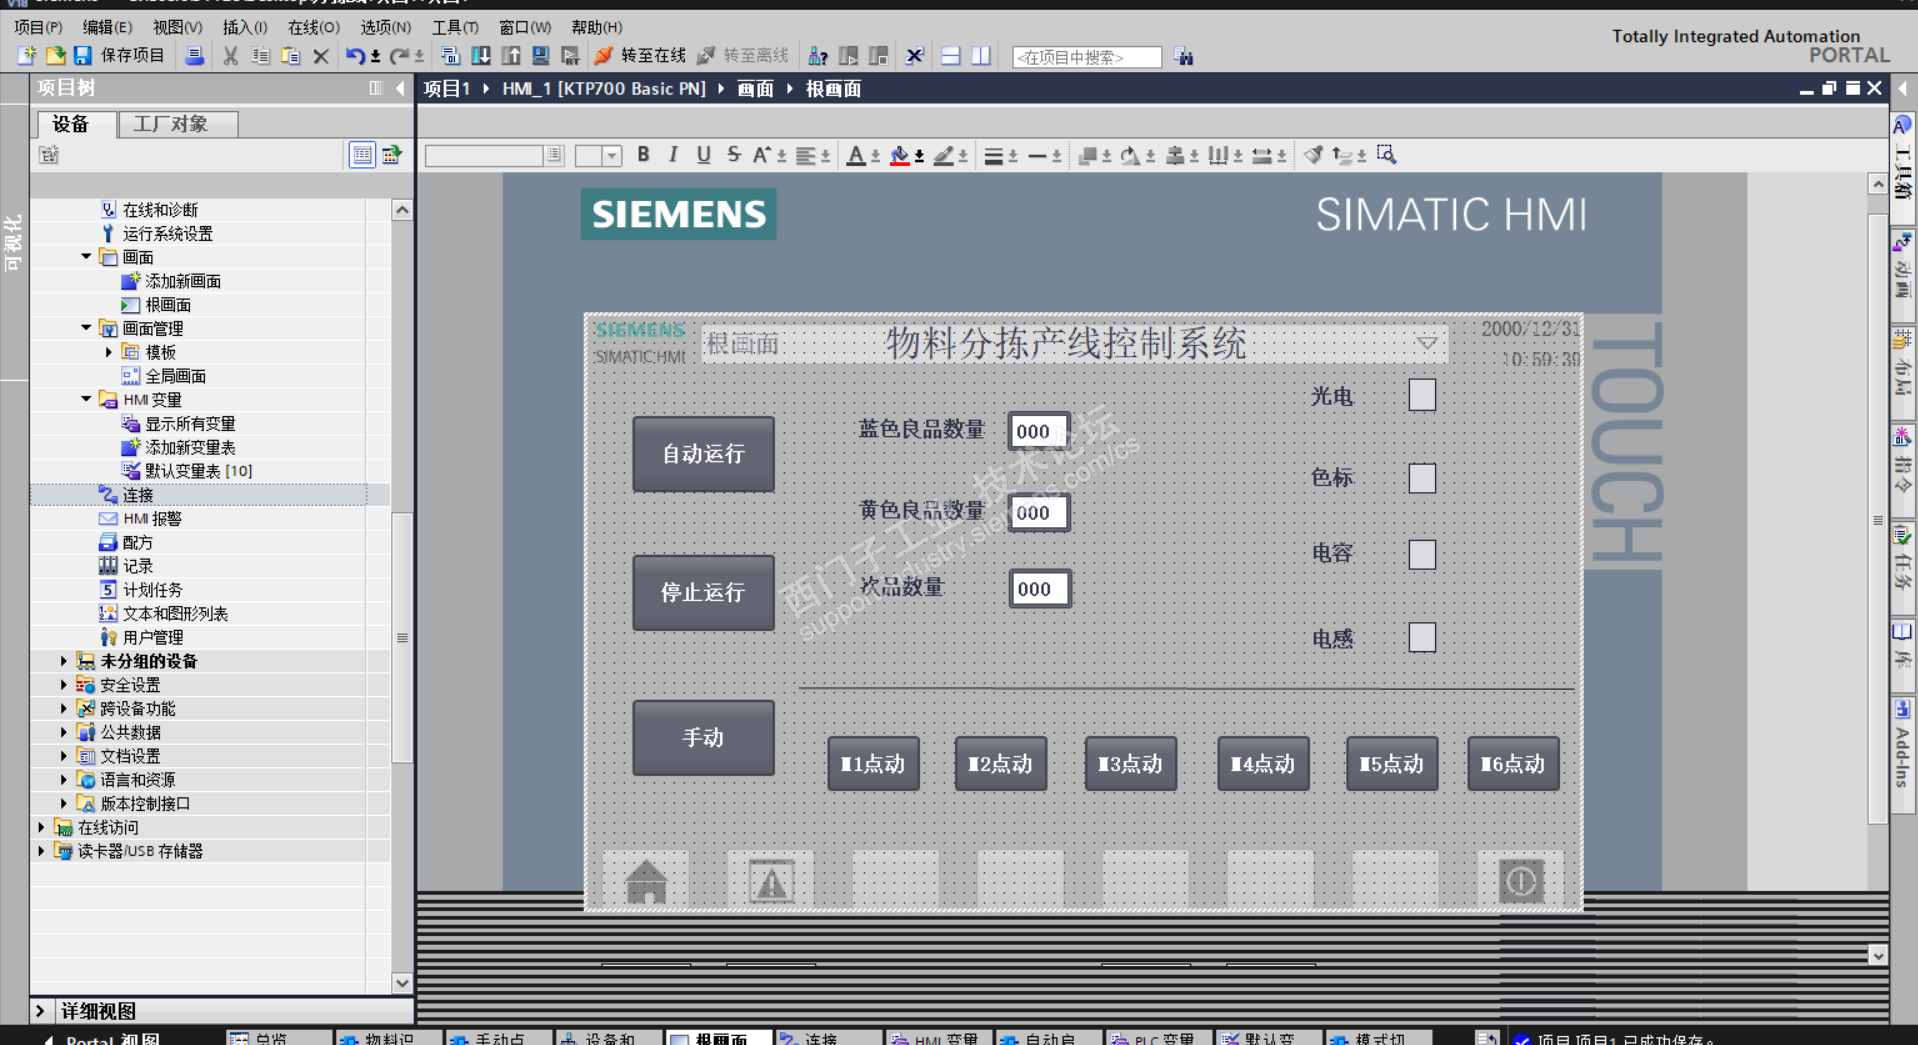1918x1045 pixels.
Task: Select the 光电 indicator box
Action: (x=1422, y=395)
